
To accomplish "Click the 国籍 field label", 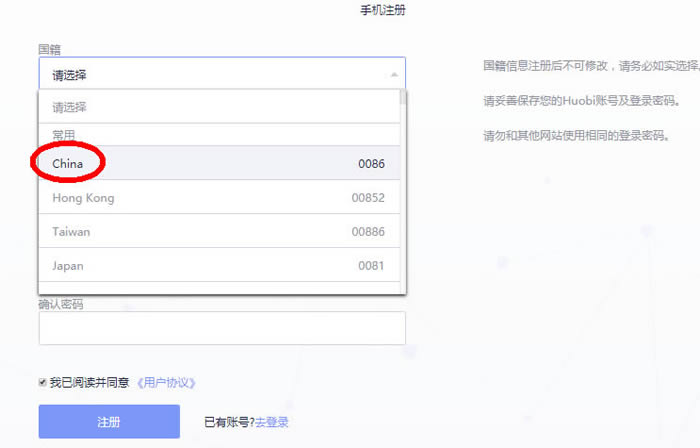I will point(49,48).
